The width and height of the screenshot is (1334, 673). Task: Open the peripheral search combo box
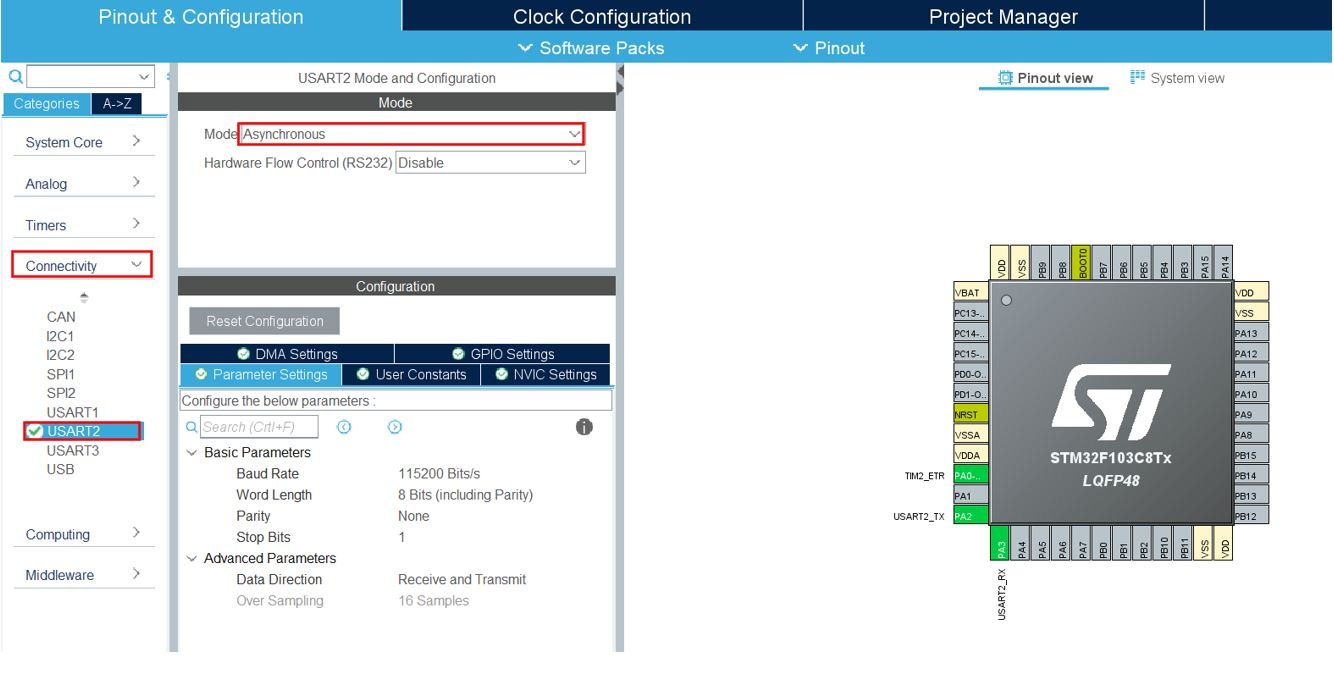point(91,76)
